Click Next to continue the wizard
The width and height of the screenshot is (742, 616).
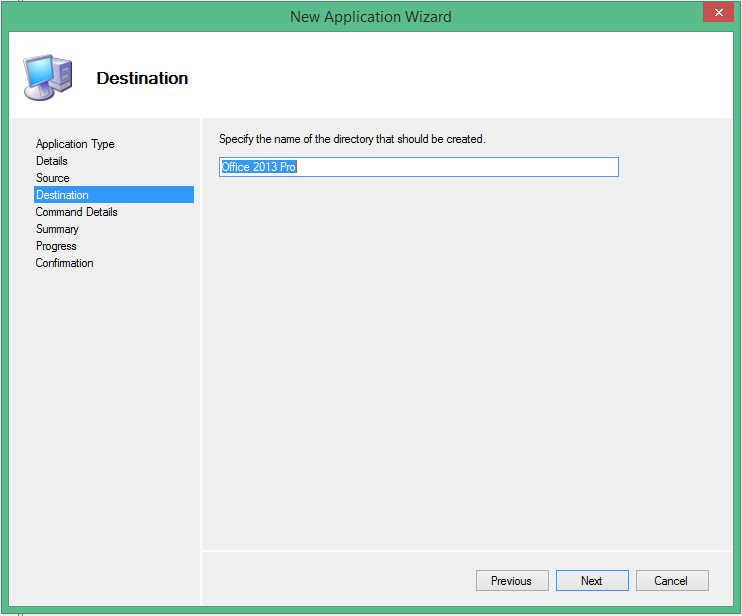[x=592, y=581]
